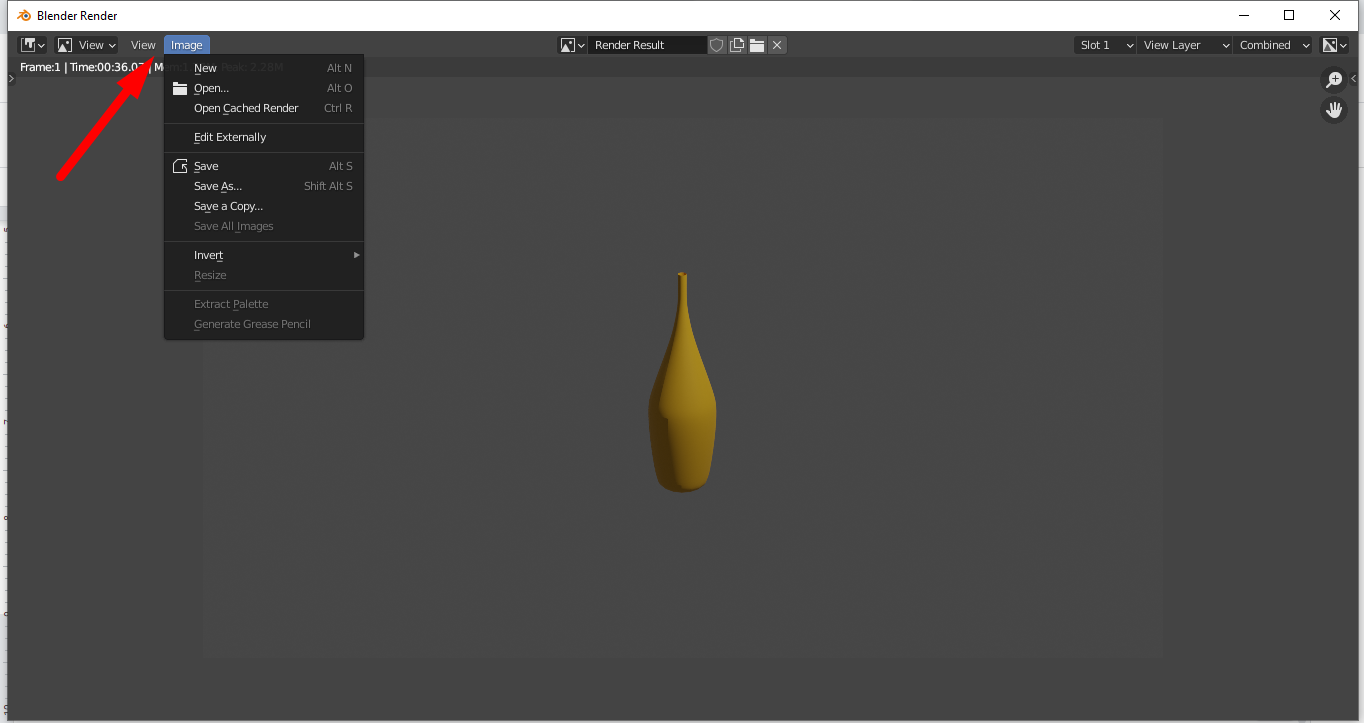Screen dimensions: 1364x723
Task: Open the Combined render pass dropdown
Action: (1271, 44)
